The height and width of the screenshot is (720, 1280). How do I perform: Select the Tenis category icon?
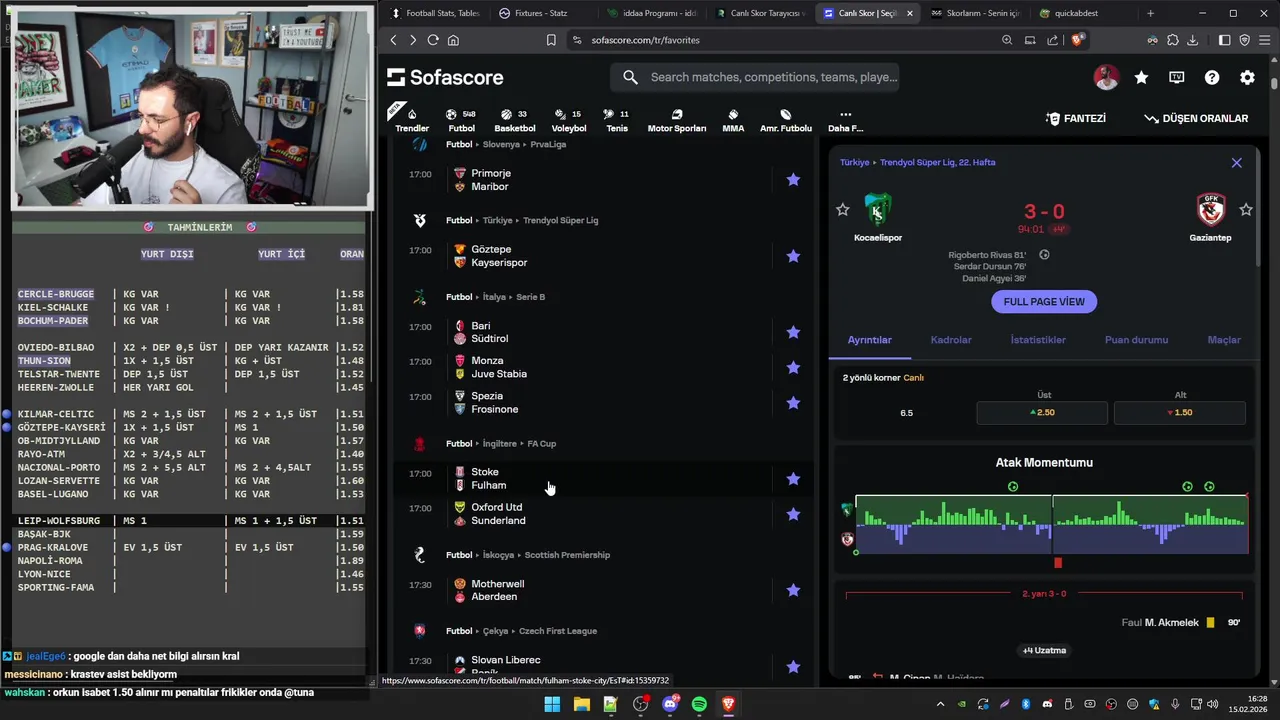coord(616,120)
